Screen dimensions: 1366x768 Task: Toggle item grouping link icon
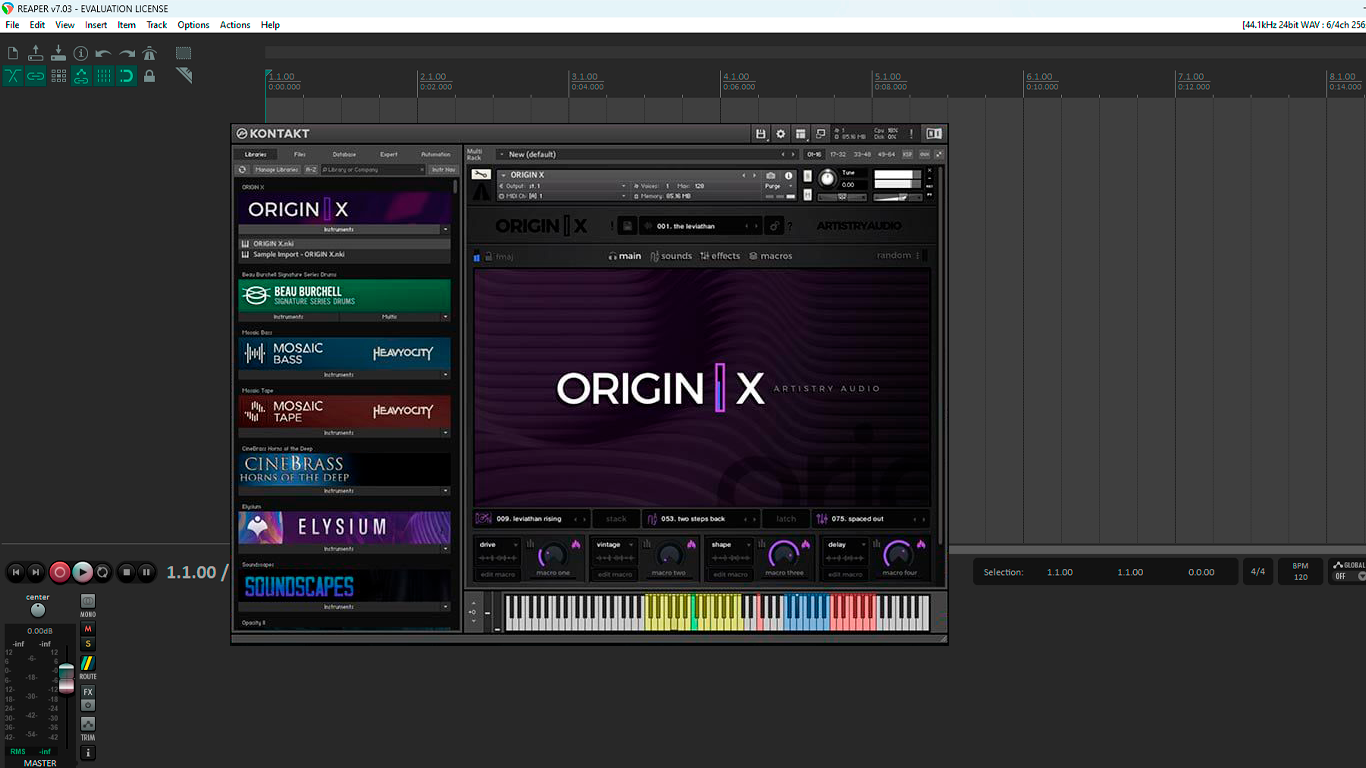click(36, 76)
